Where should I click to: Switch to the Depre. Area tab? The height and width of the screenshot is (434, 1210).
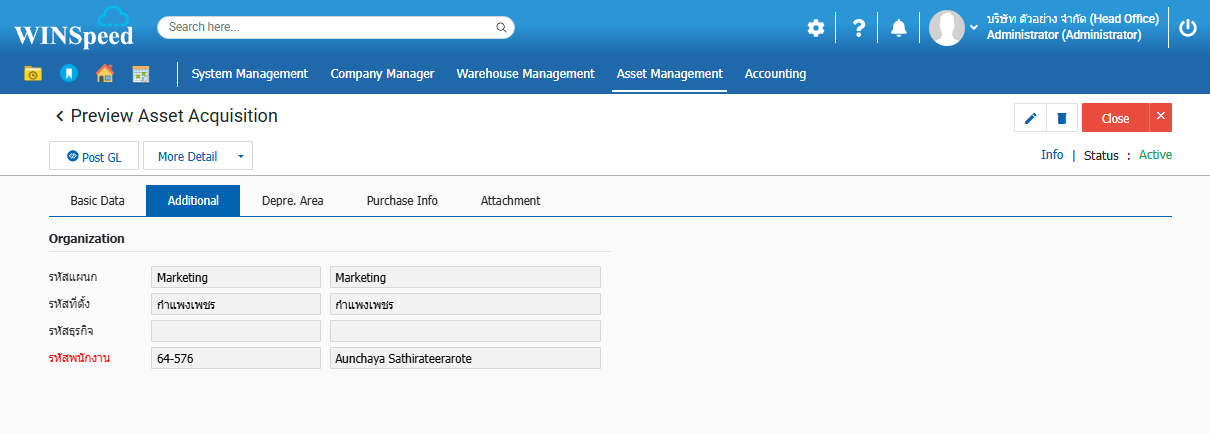pos(292,201)
